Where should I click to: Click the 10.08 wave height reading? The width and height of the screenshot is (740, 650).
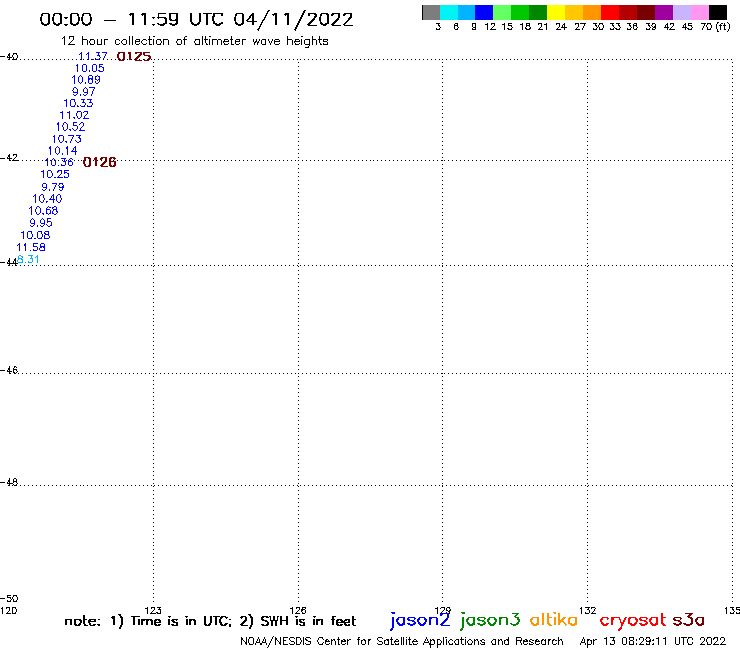pos(35,235)
